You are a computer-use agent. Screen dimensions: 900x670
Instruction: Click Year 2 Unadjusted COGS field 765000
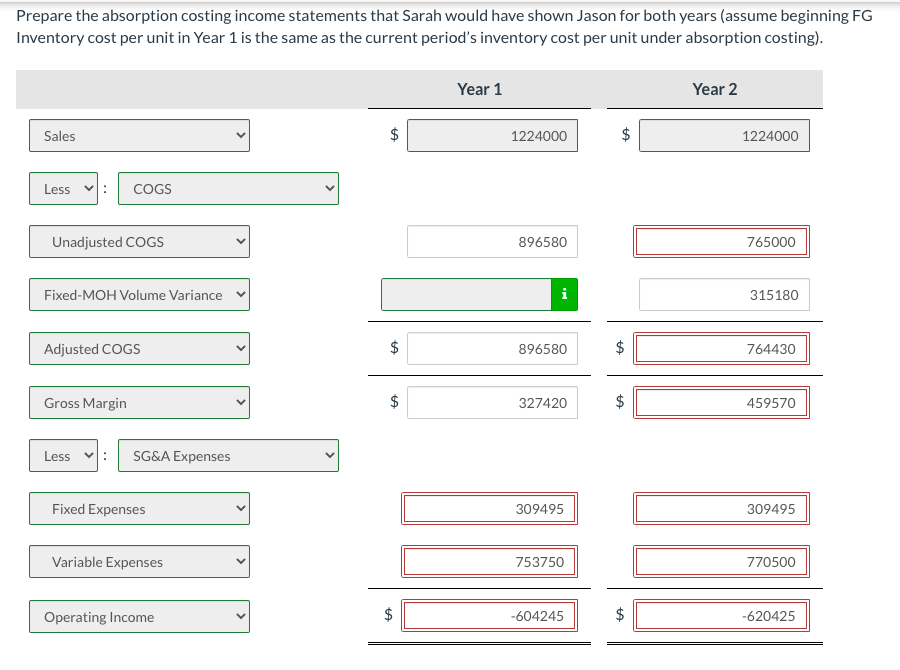coord(721,242)
